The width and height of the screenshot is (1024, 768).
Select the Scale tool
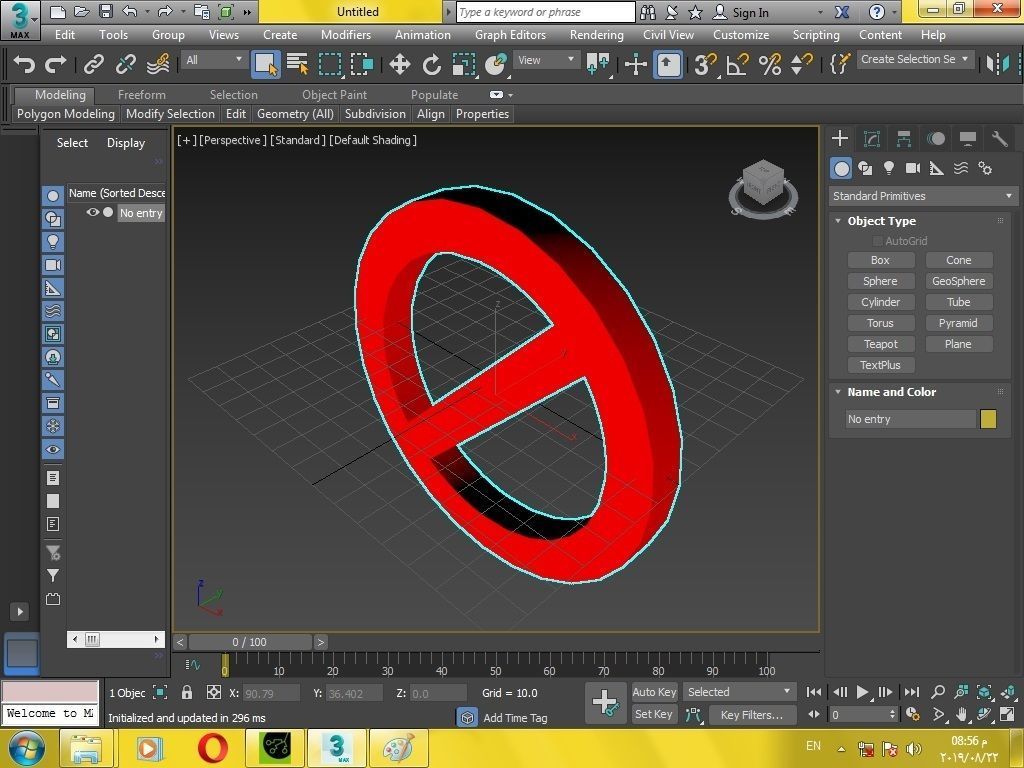464,64
